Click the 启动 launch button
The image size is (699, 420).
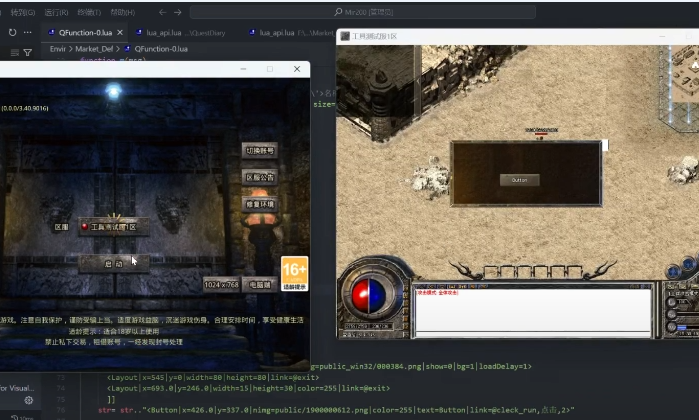pos(114,264)
